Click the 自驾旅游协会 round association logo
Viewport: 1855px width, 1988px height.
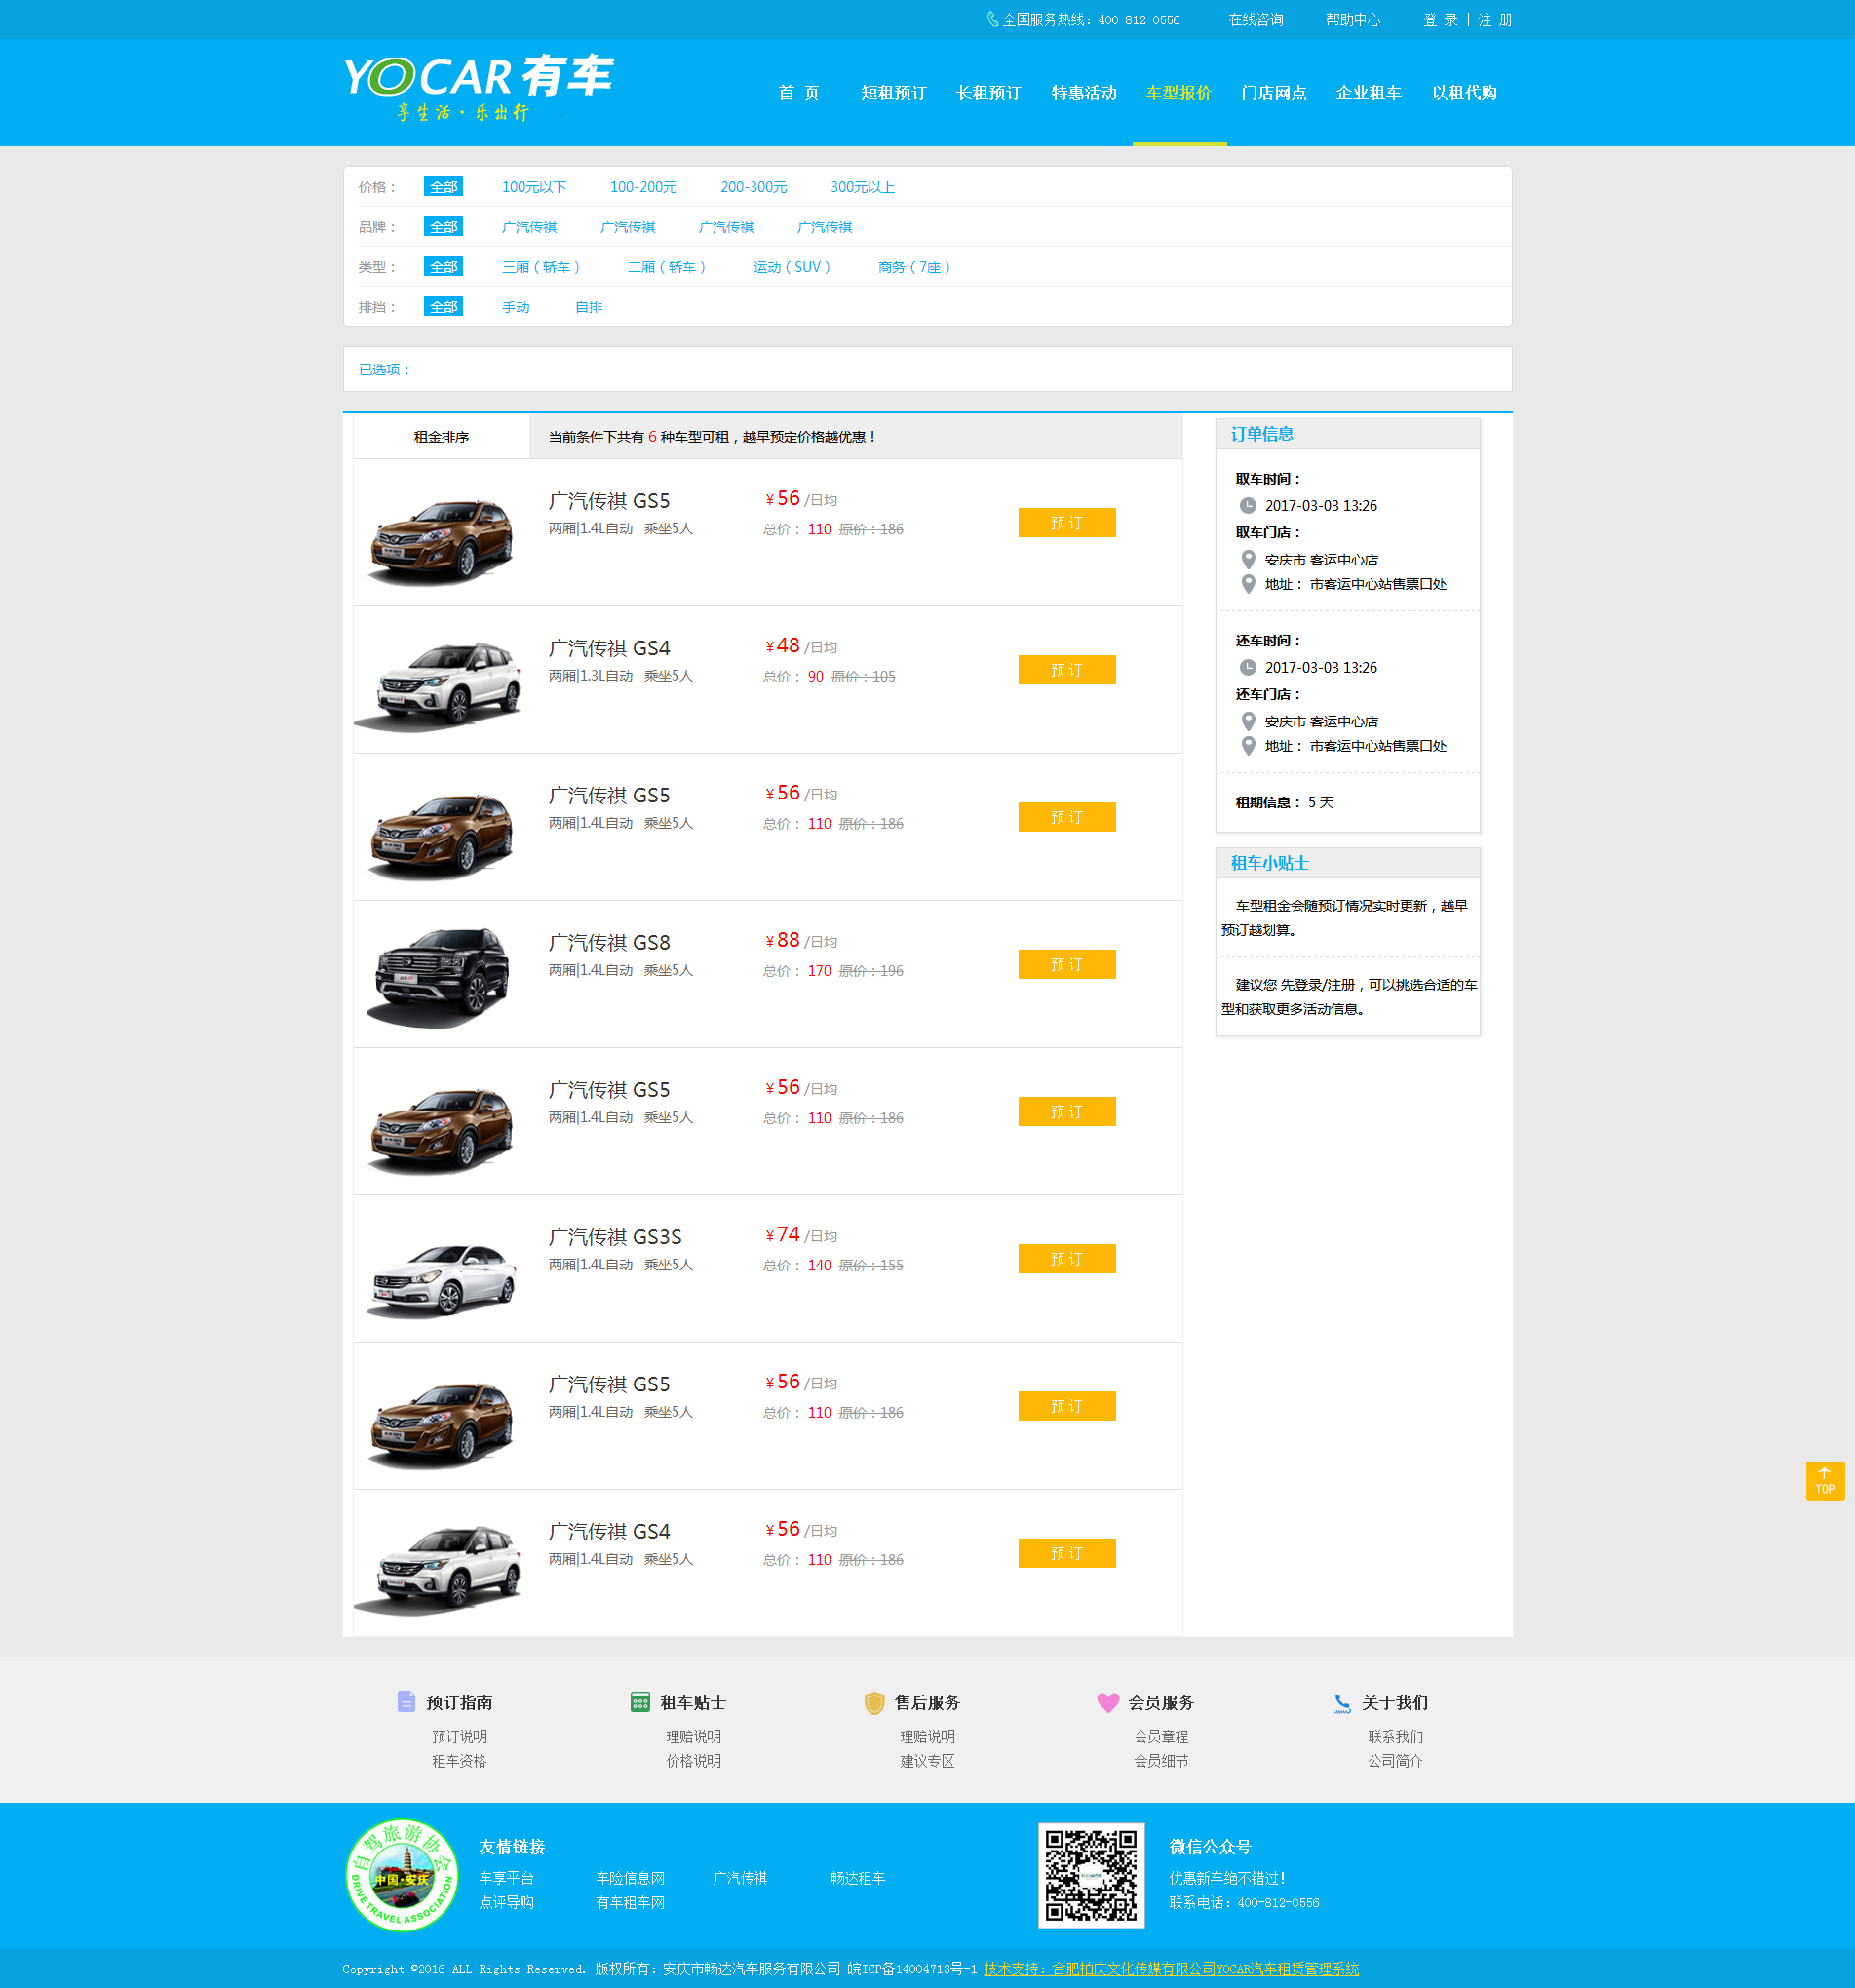coord(402,1875)
